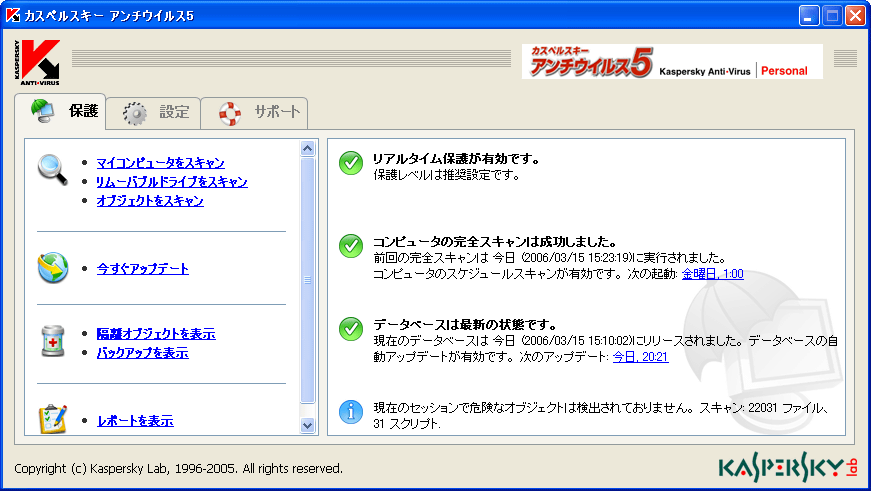The width and height of the screenshot is (871, 491).
Task: Click the globe update icon
Action: point(53,268)
